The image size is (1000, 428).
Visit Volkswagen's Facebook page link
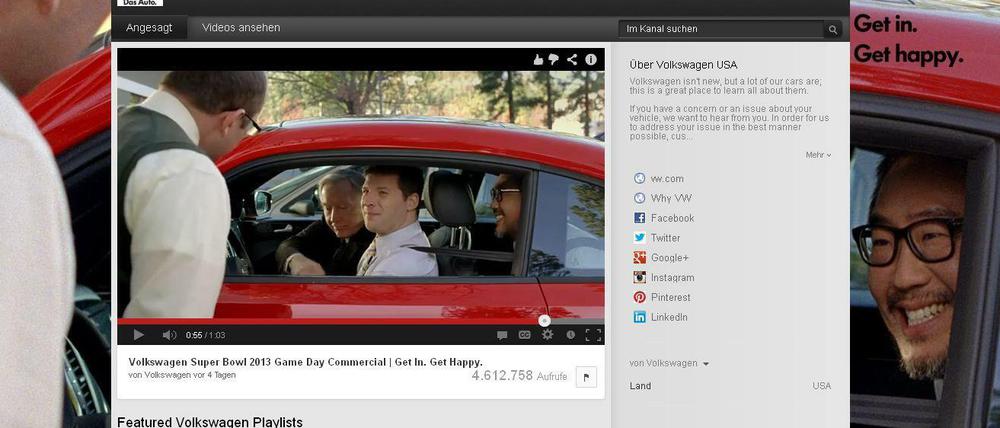pyautogui.click(x=672, y=218)
